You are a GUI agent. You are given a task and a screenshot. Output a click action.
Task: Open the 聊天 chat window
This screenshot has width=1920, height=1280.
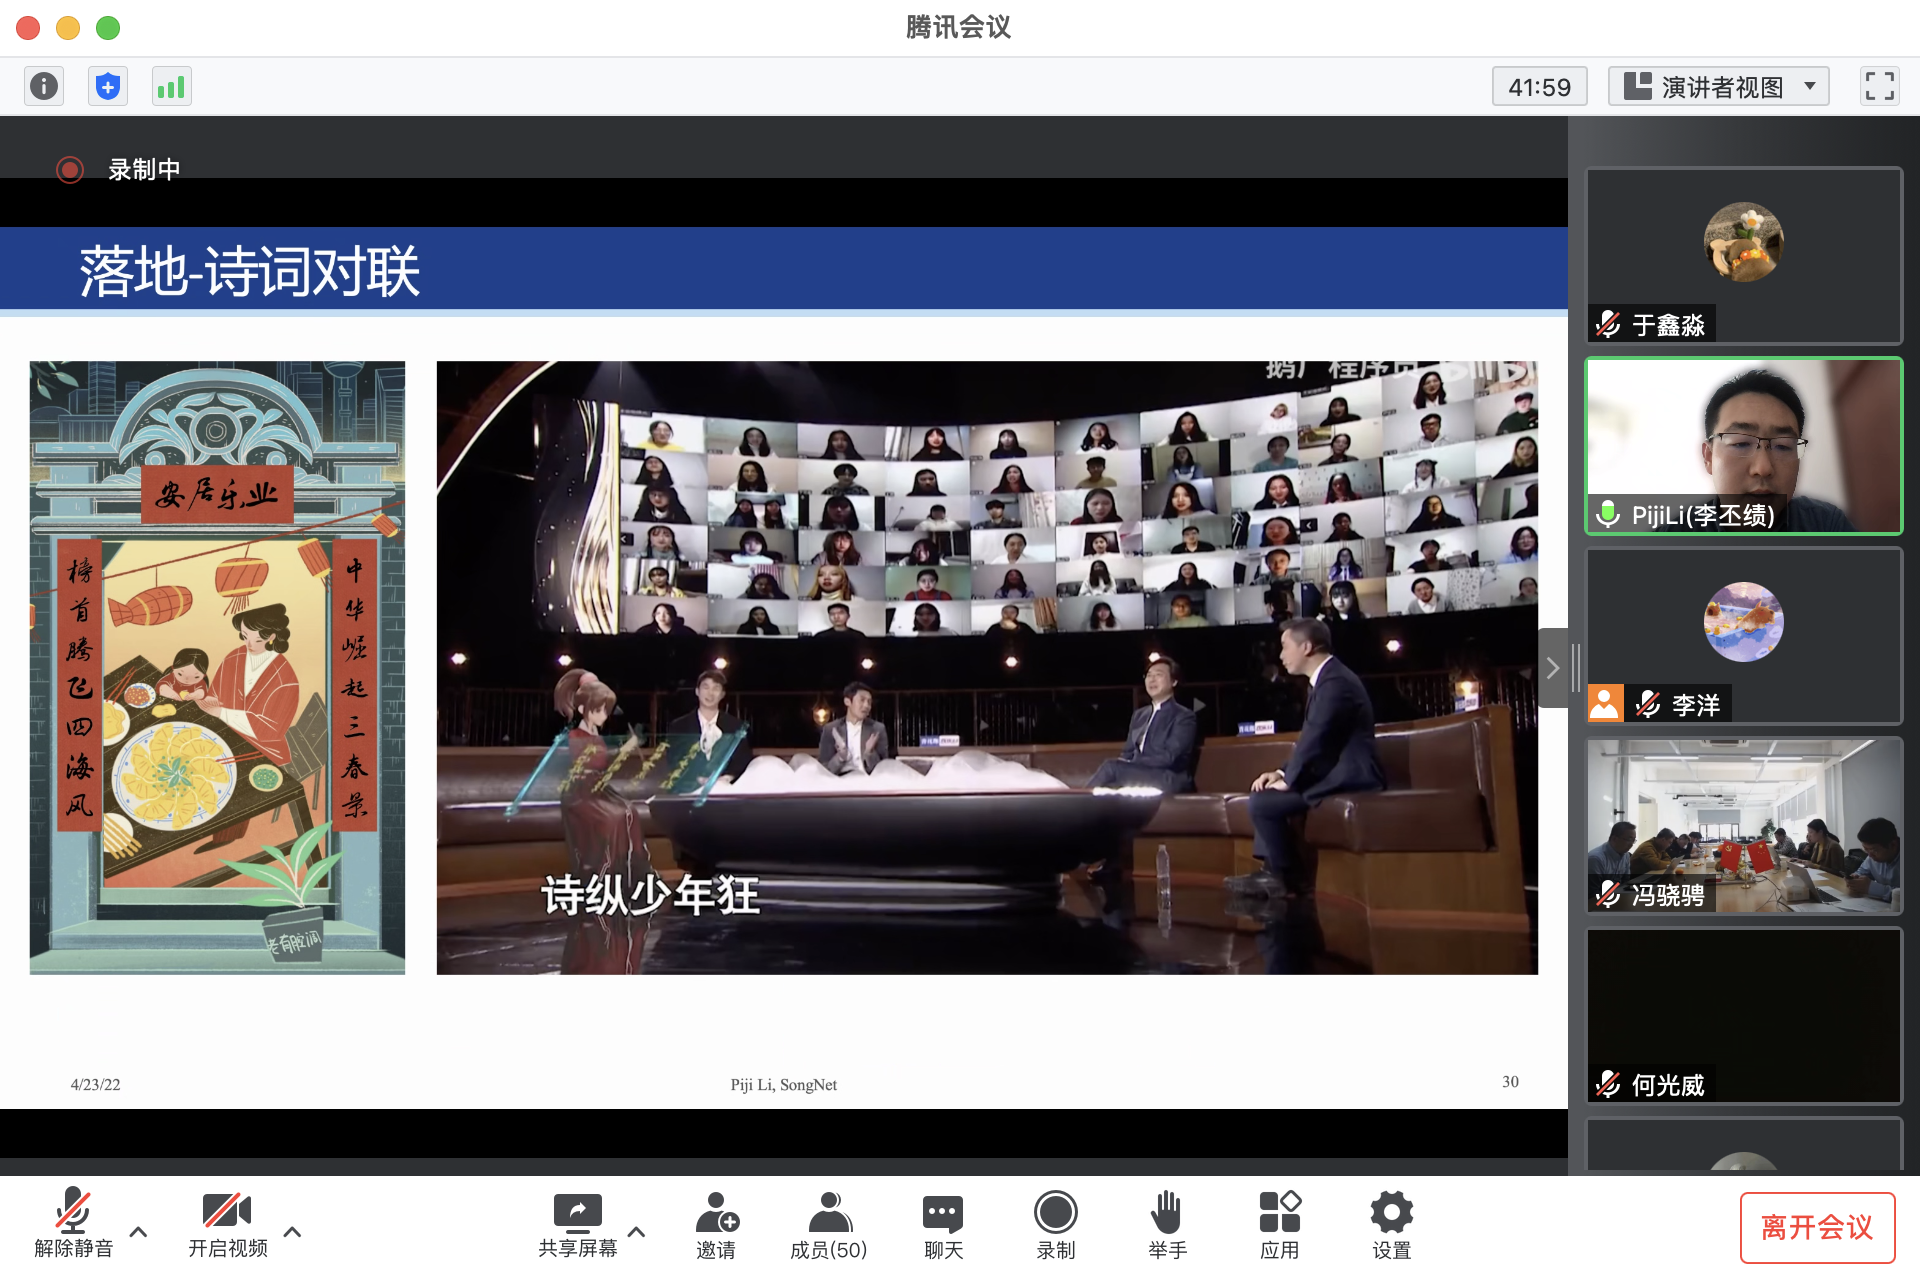pyautogui.click(x=943, y=1225)
